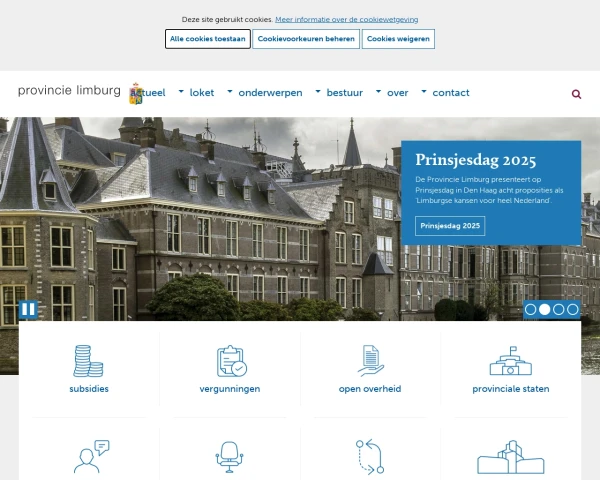Open the subsidies coin stack icon
Image resolution: width=600 pixels, height=480 pixels.
[88, 361]
